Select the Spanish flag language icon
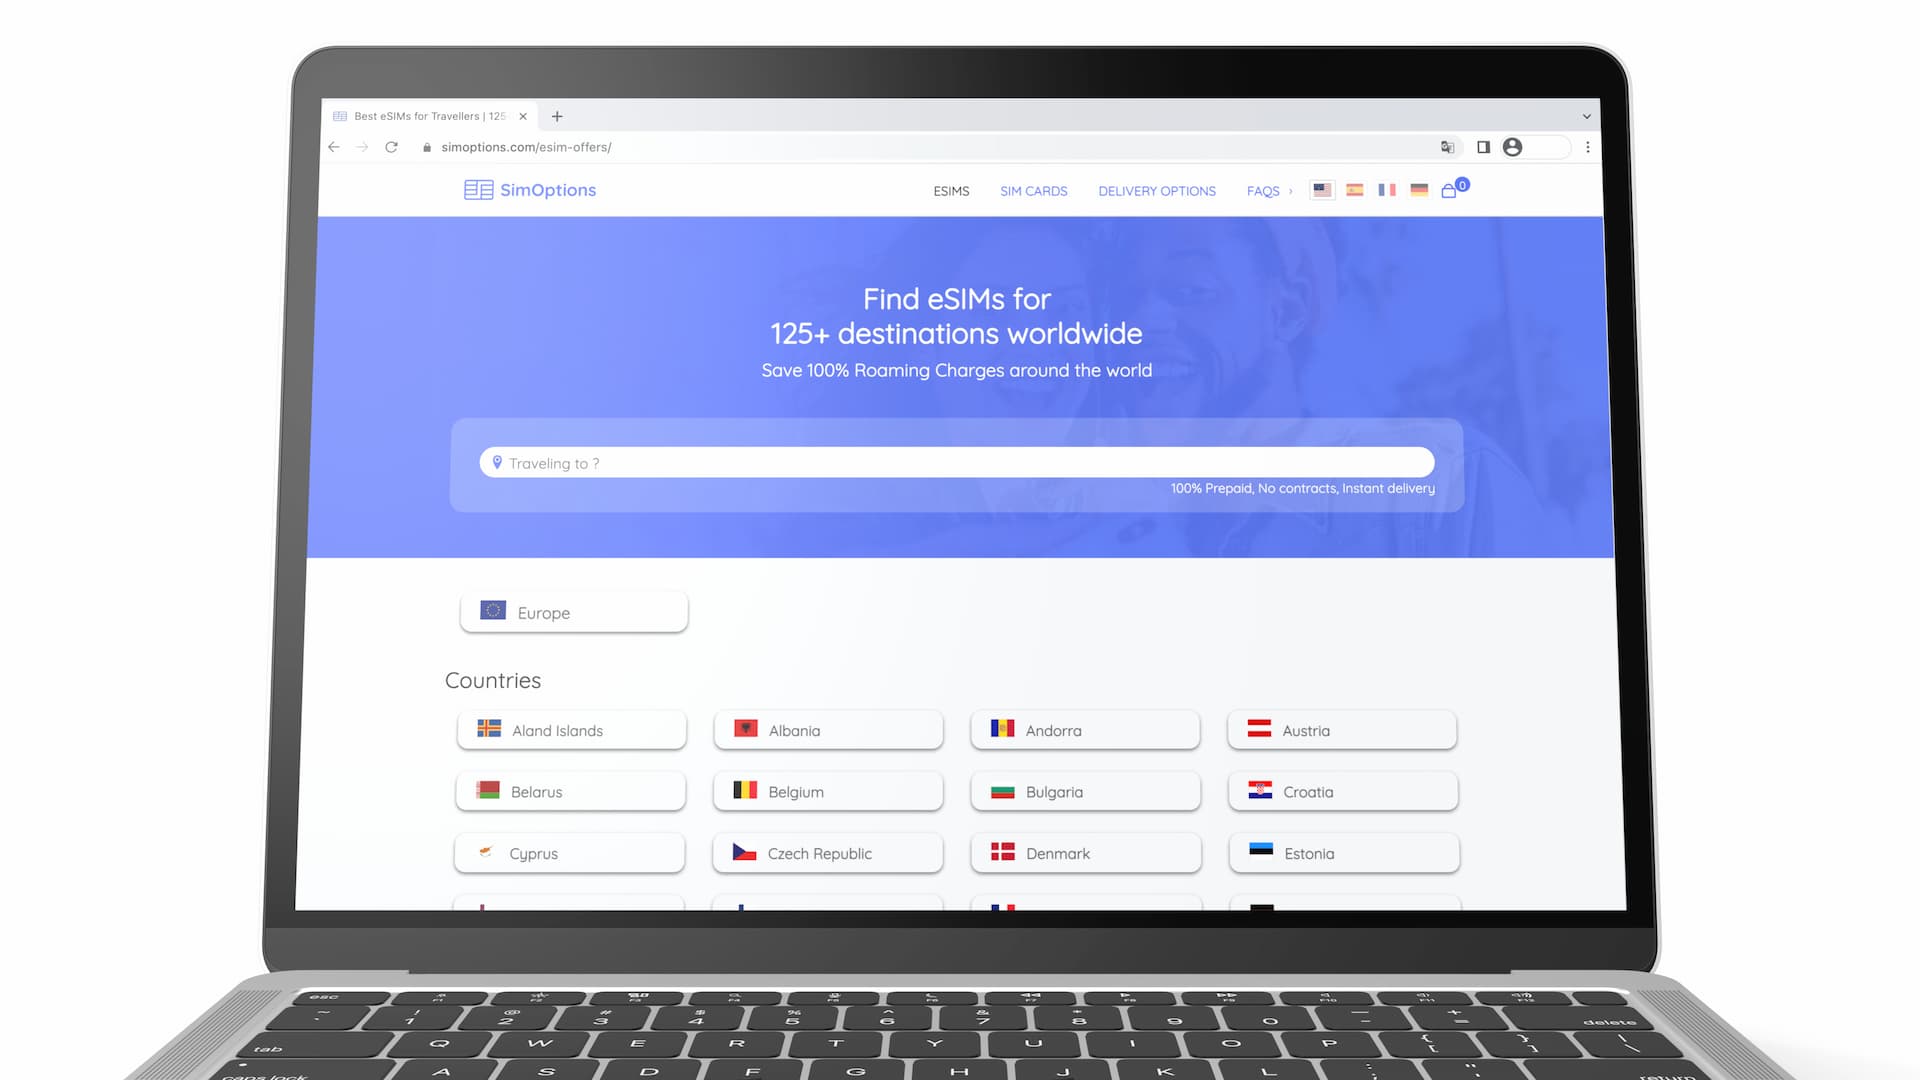1920x1080 pixels. click(x=1353, y=190)
